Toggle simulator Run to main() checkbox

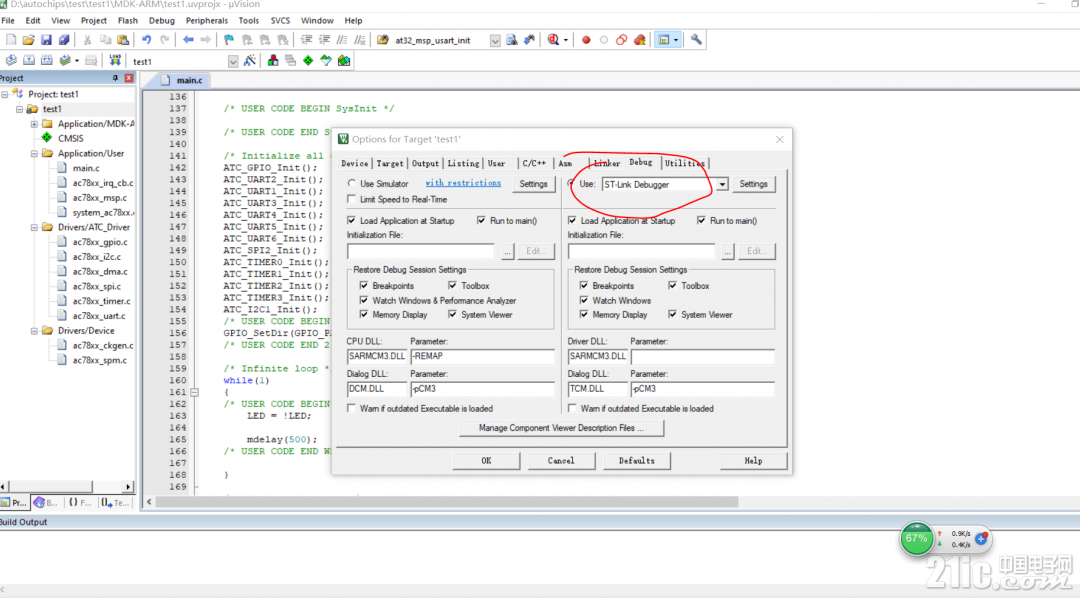tap(481, 220)
